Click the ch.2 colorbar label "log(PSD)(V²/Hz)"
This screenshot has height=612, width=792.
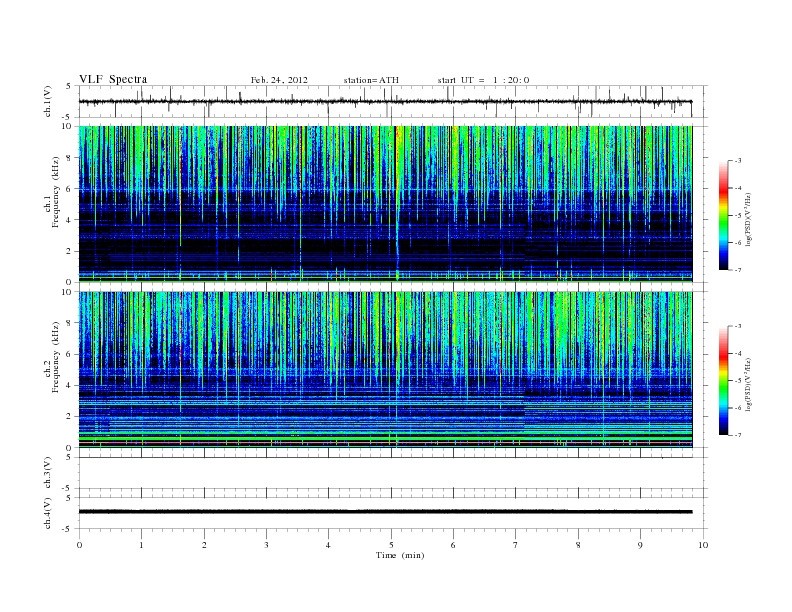[x=748, y=384]
